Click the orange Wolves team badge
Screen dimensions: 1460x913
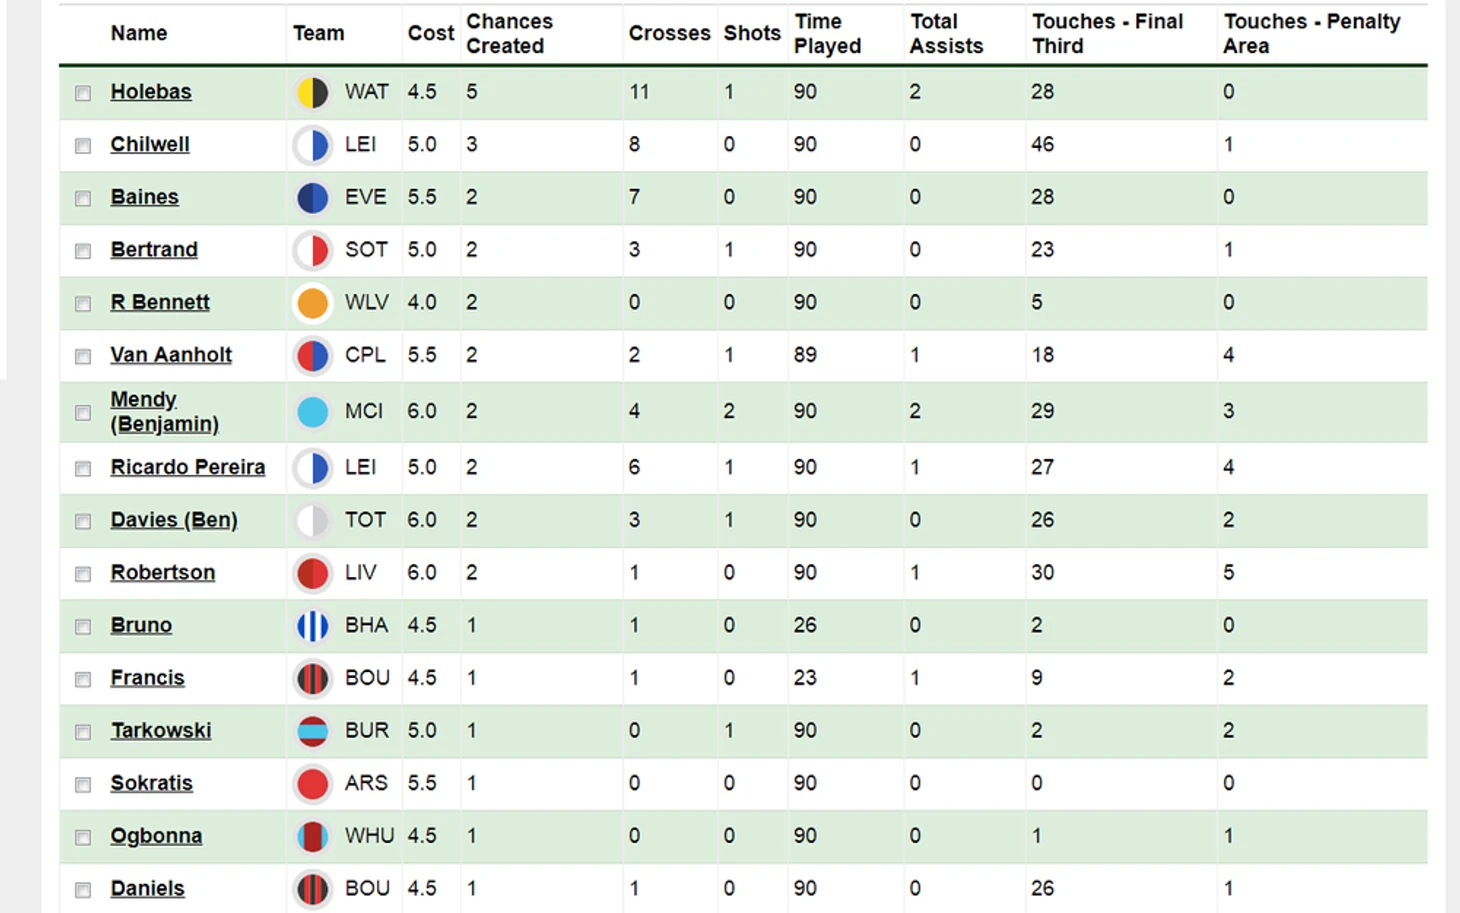click(313, 303)
